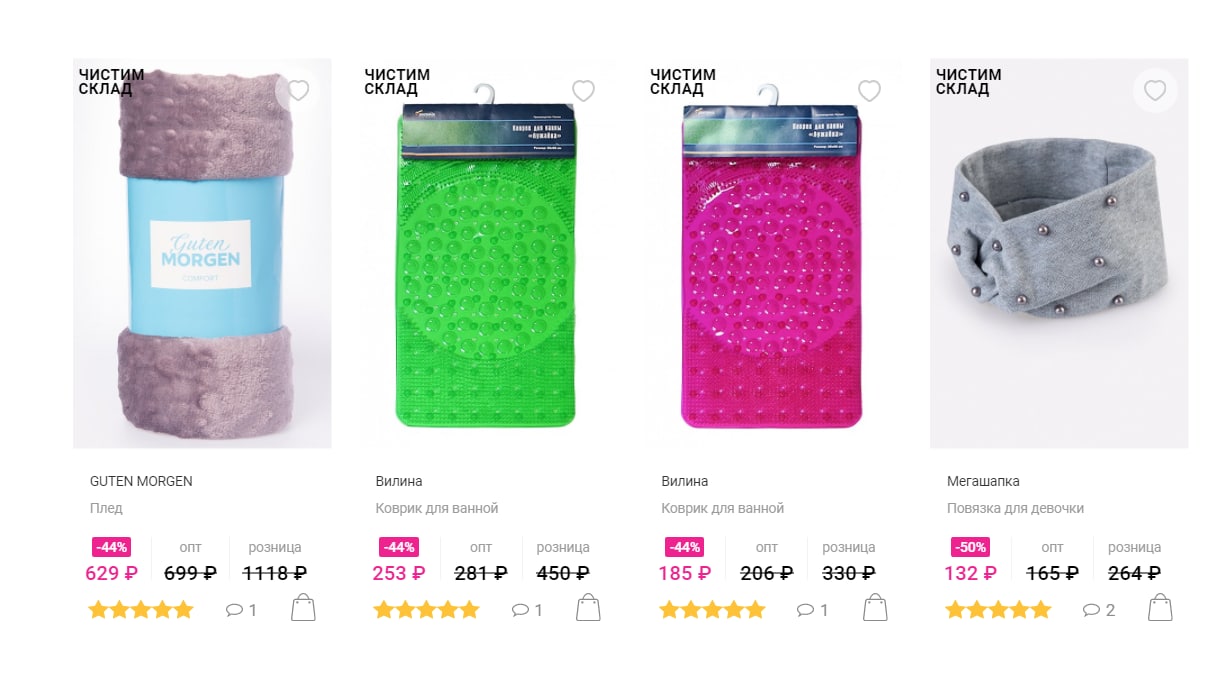The width and height of the screenshot is (1219, 677).
Task: Open the grey blanket product image
Action: click(x=202, y=253)
